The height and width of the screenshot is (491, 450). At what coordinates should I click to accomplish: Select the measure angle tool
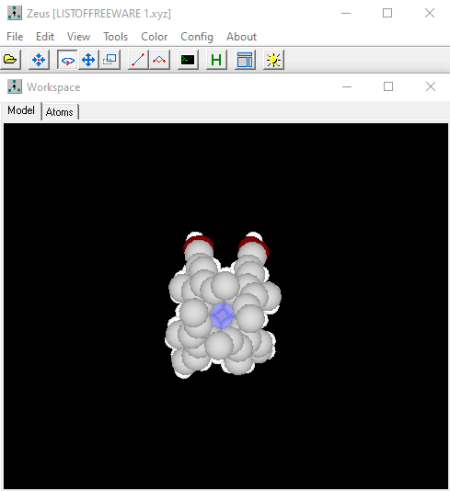[159, 60]
